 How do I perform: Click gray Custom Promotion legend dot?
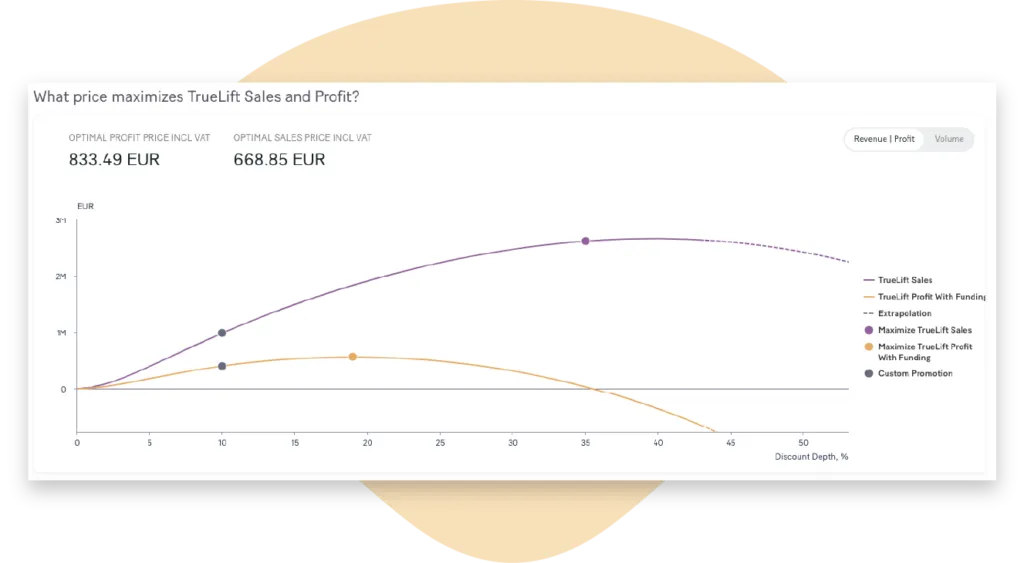tap(868, 373)
